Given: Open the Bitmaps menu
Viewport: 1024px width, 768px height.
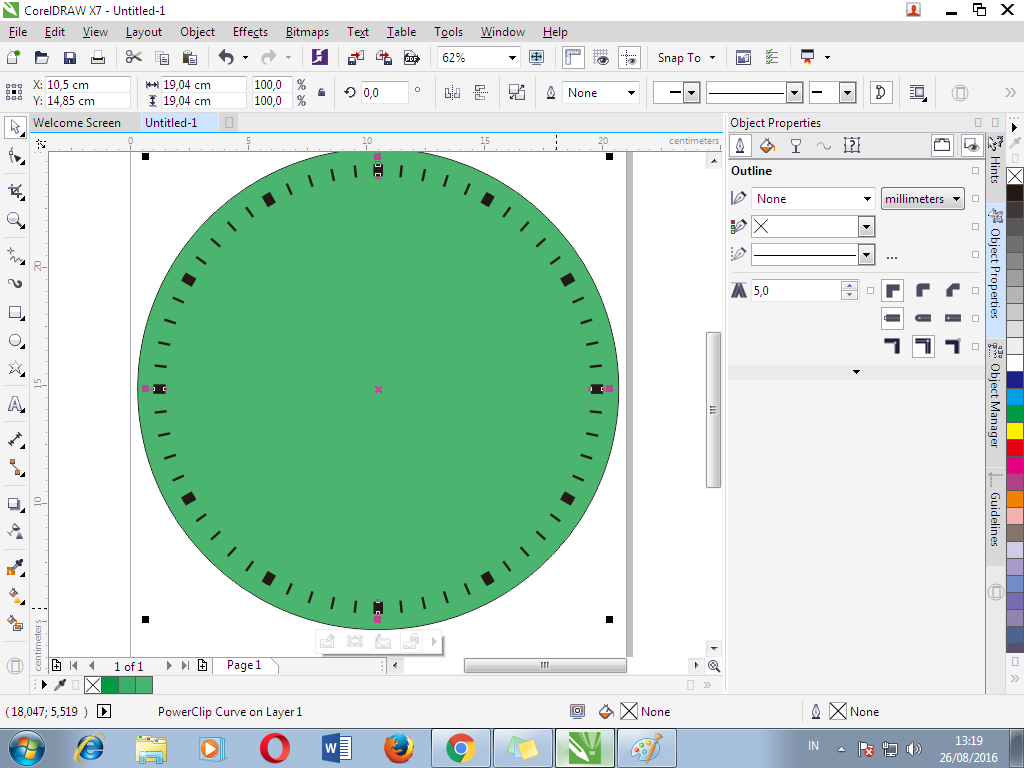Looking at the screenshot, I should click(307, 31).
